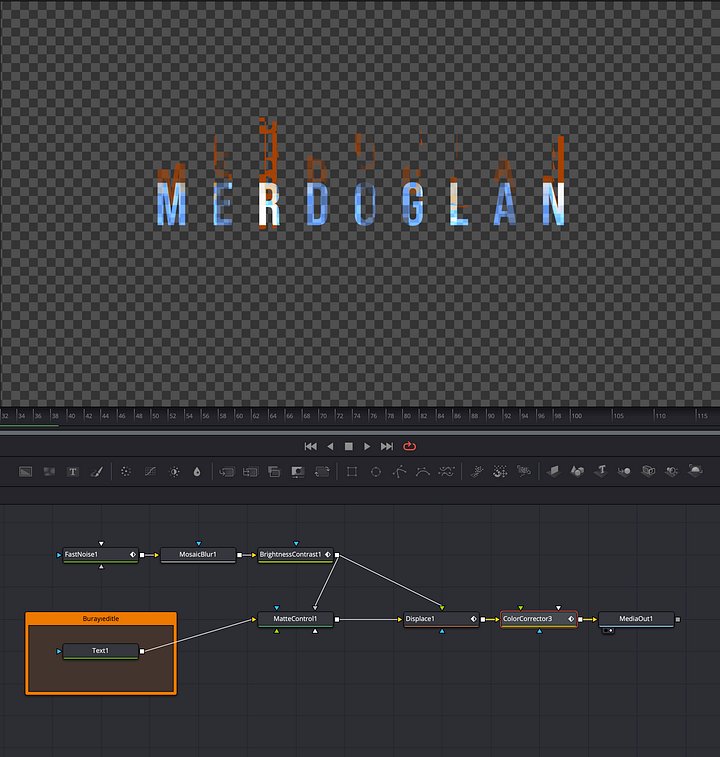Click the output square of MosaicBlur1 node

240,555
